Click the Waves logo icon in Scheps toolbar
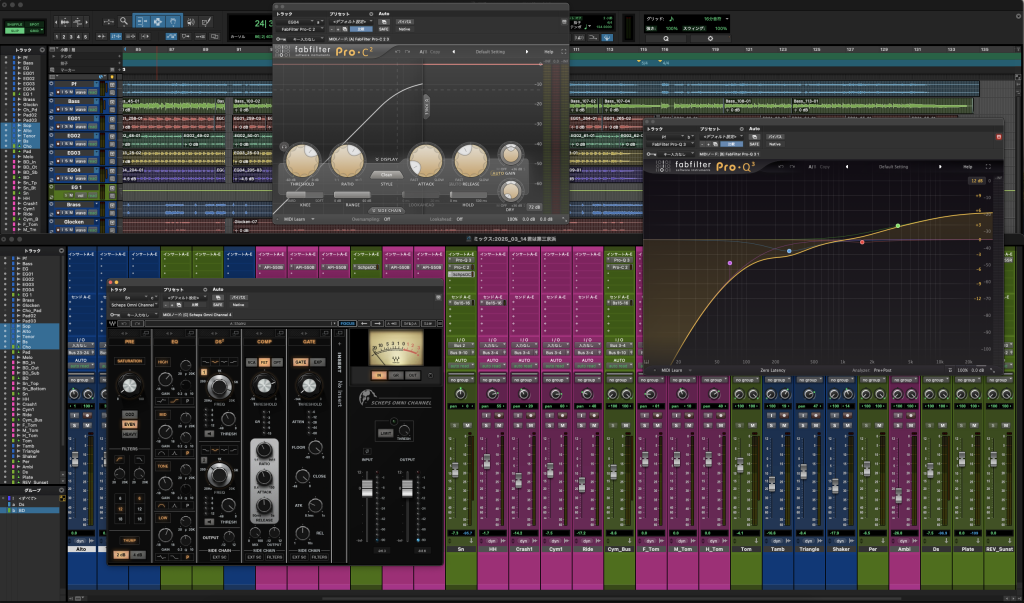Viewport: 1024px width, 603px height. [x=112, y=323]
